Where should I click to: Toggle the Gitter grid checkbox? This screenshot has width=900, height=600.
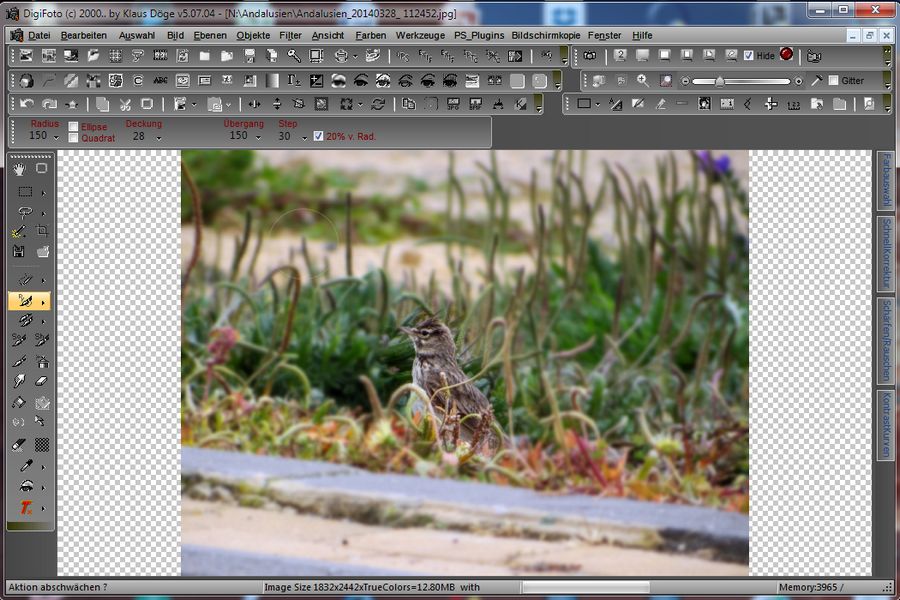pos(834,81)
